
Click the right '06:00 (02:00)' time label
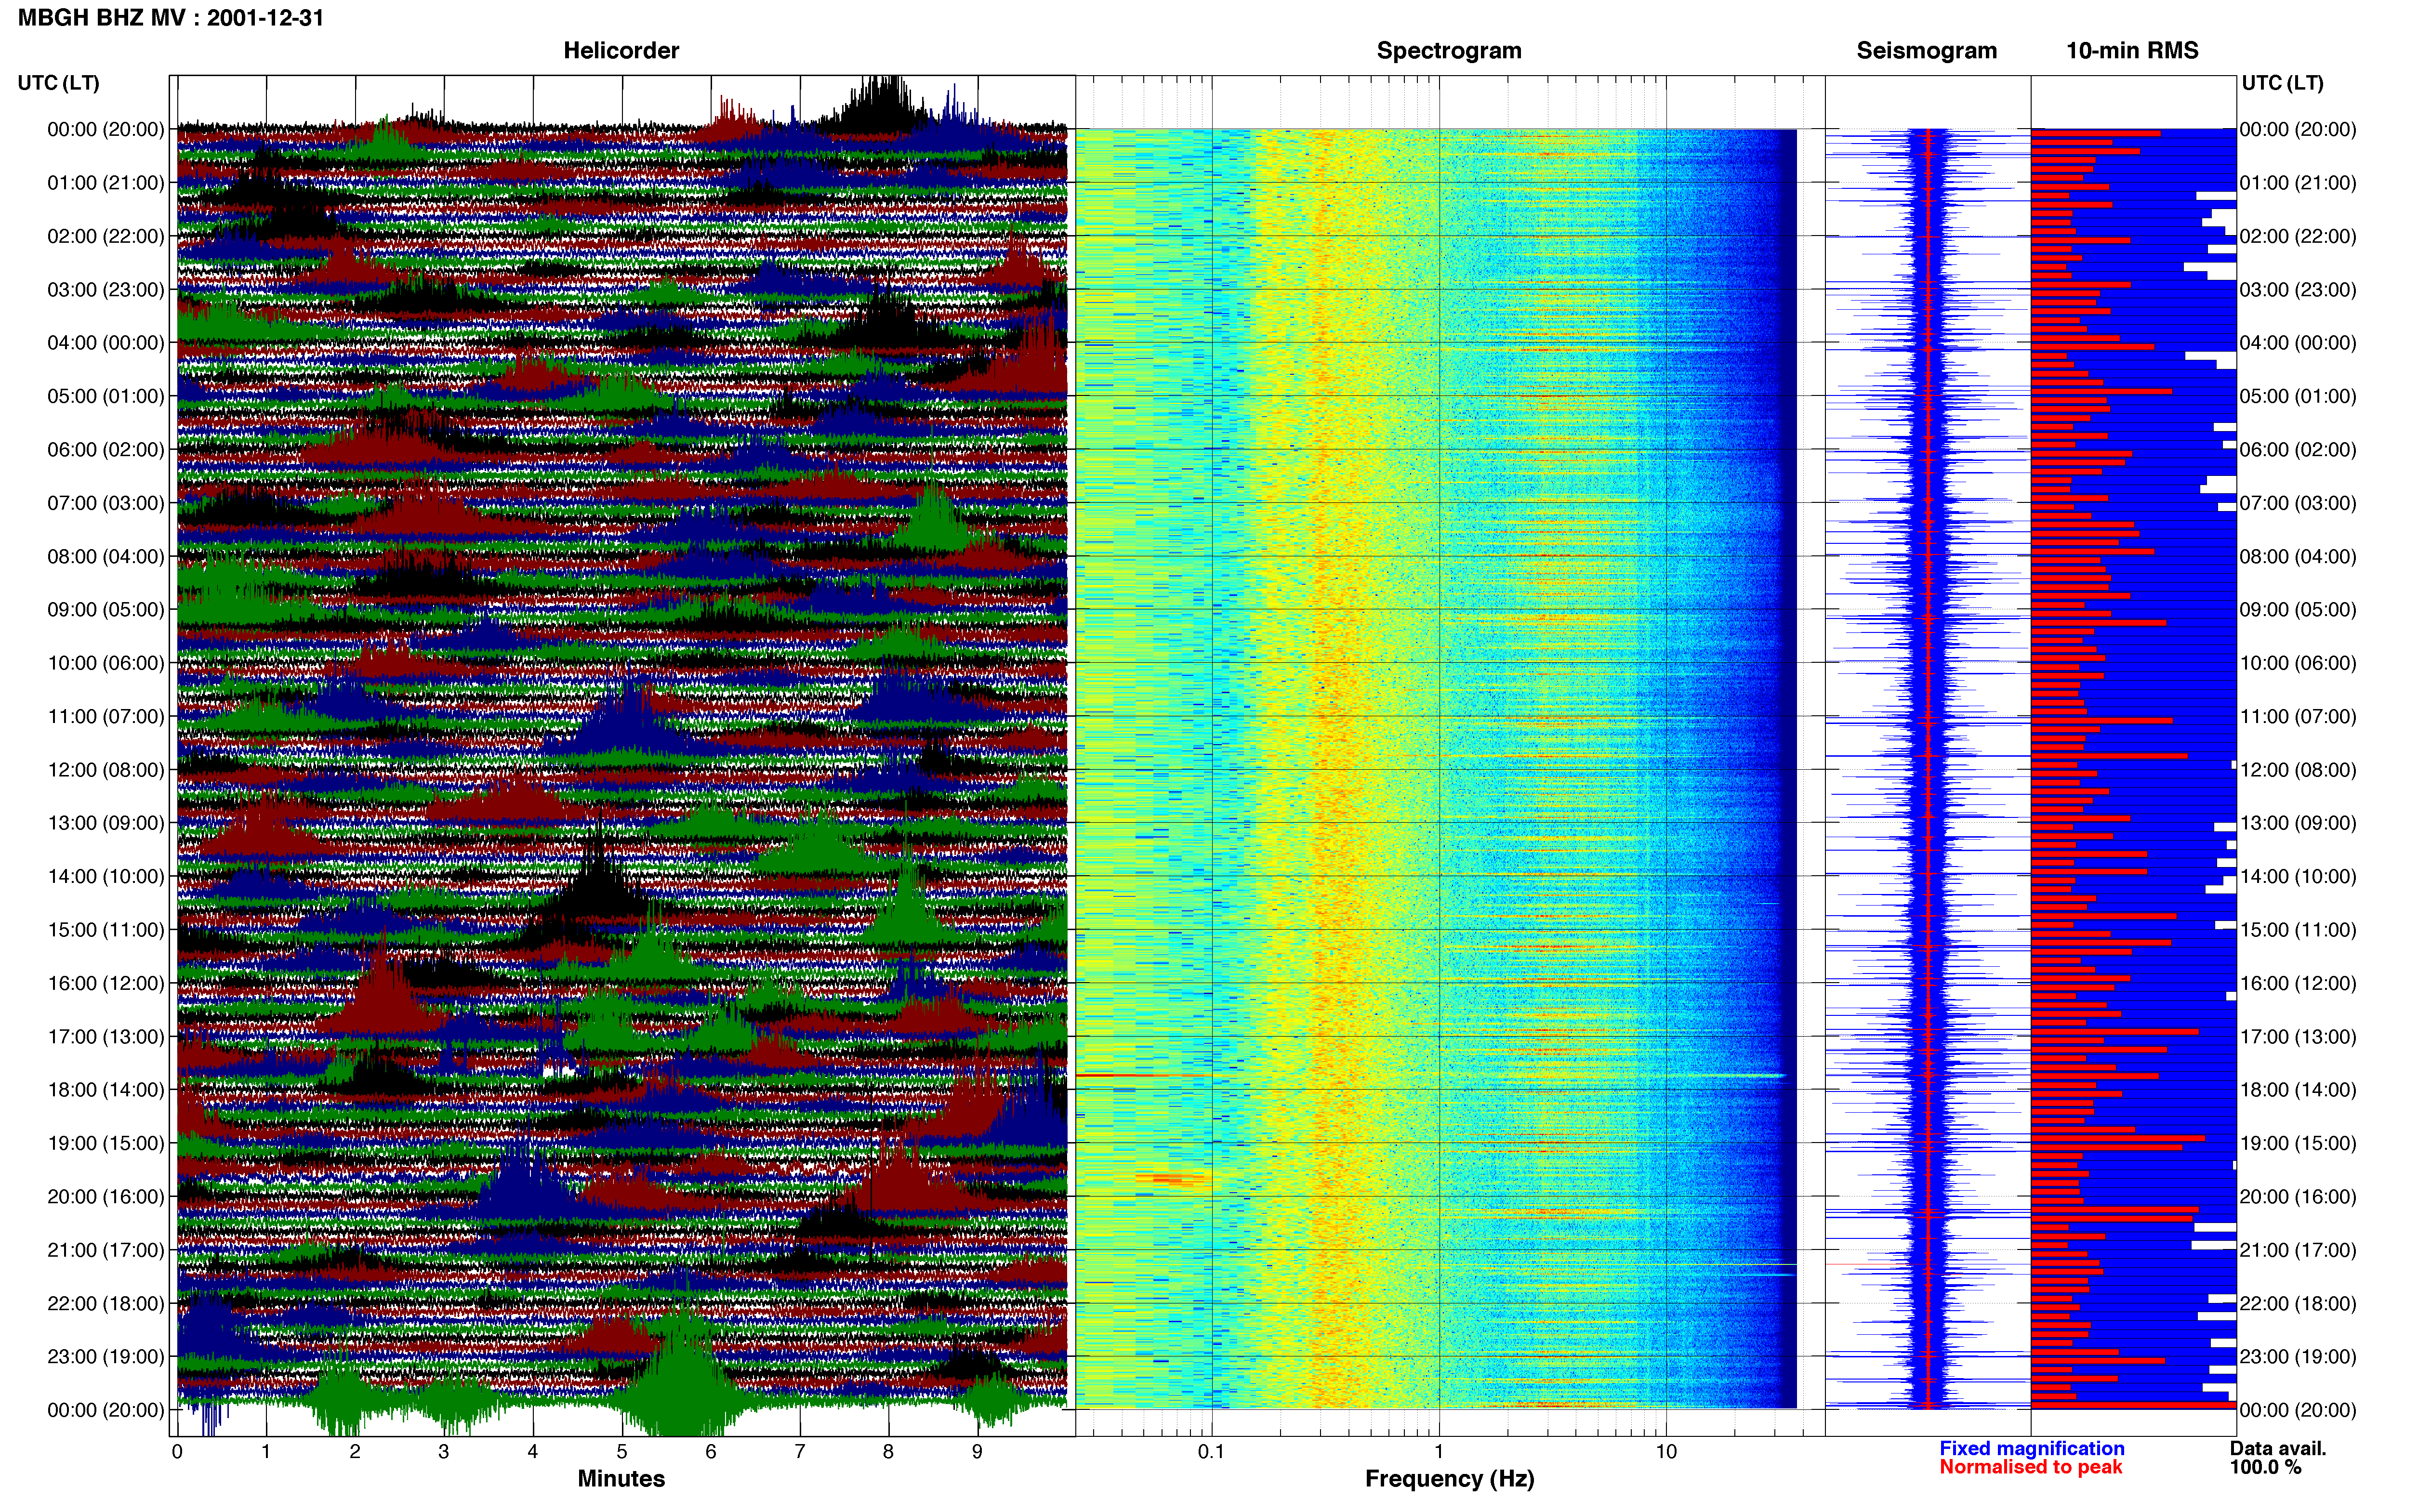pyautogui.click(x=2298, y=450)
